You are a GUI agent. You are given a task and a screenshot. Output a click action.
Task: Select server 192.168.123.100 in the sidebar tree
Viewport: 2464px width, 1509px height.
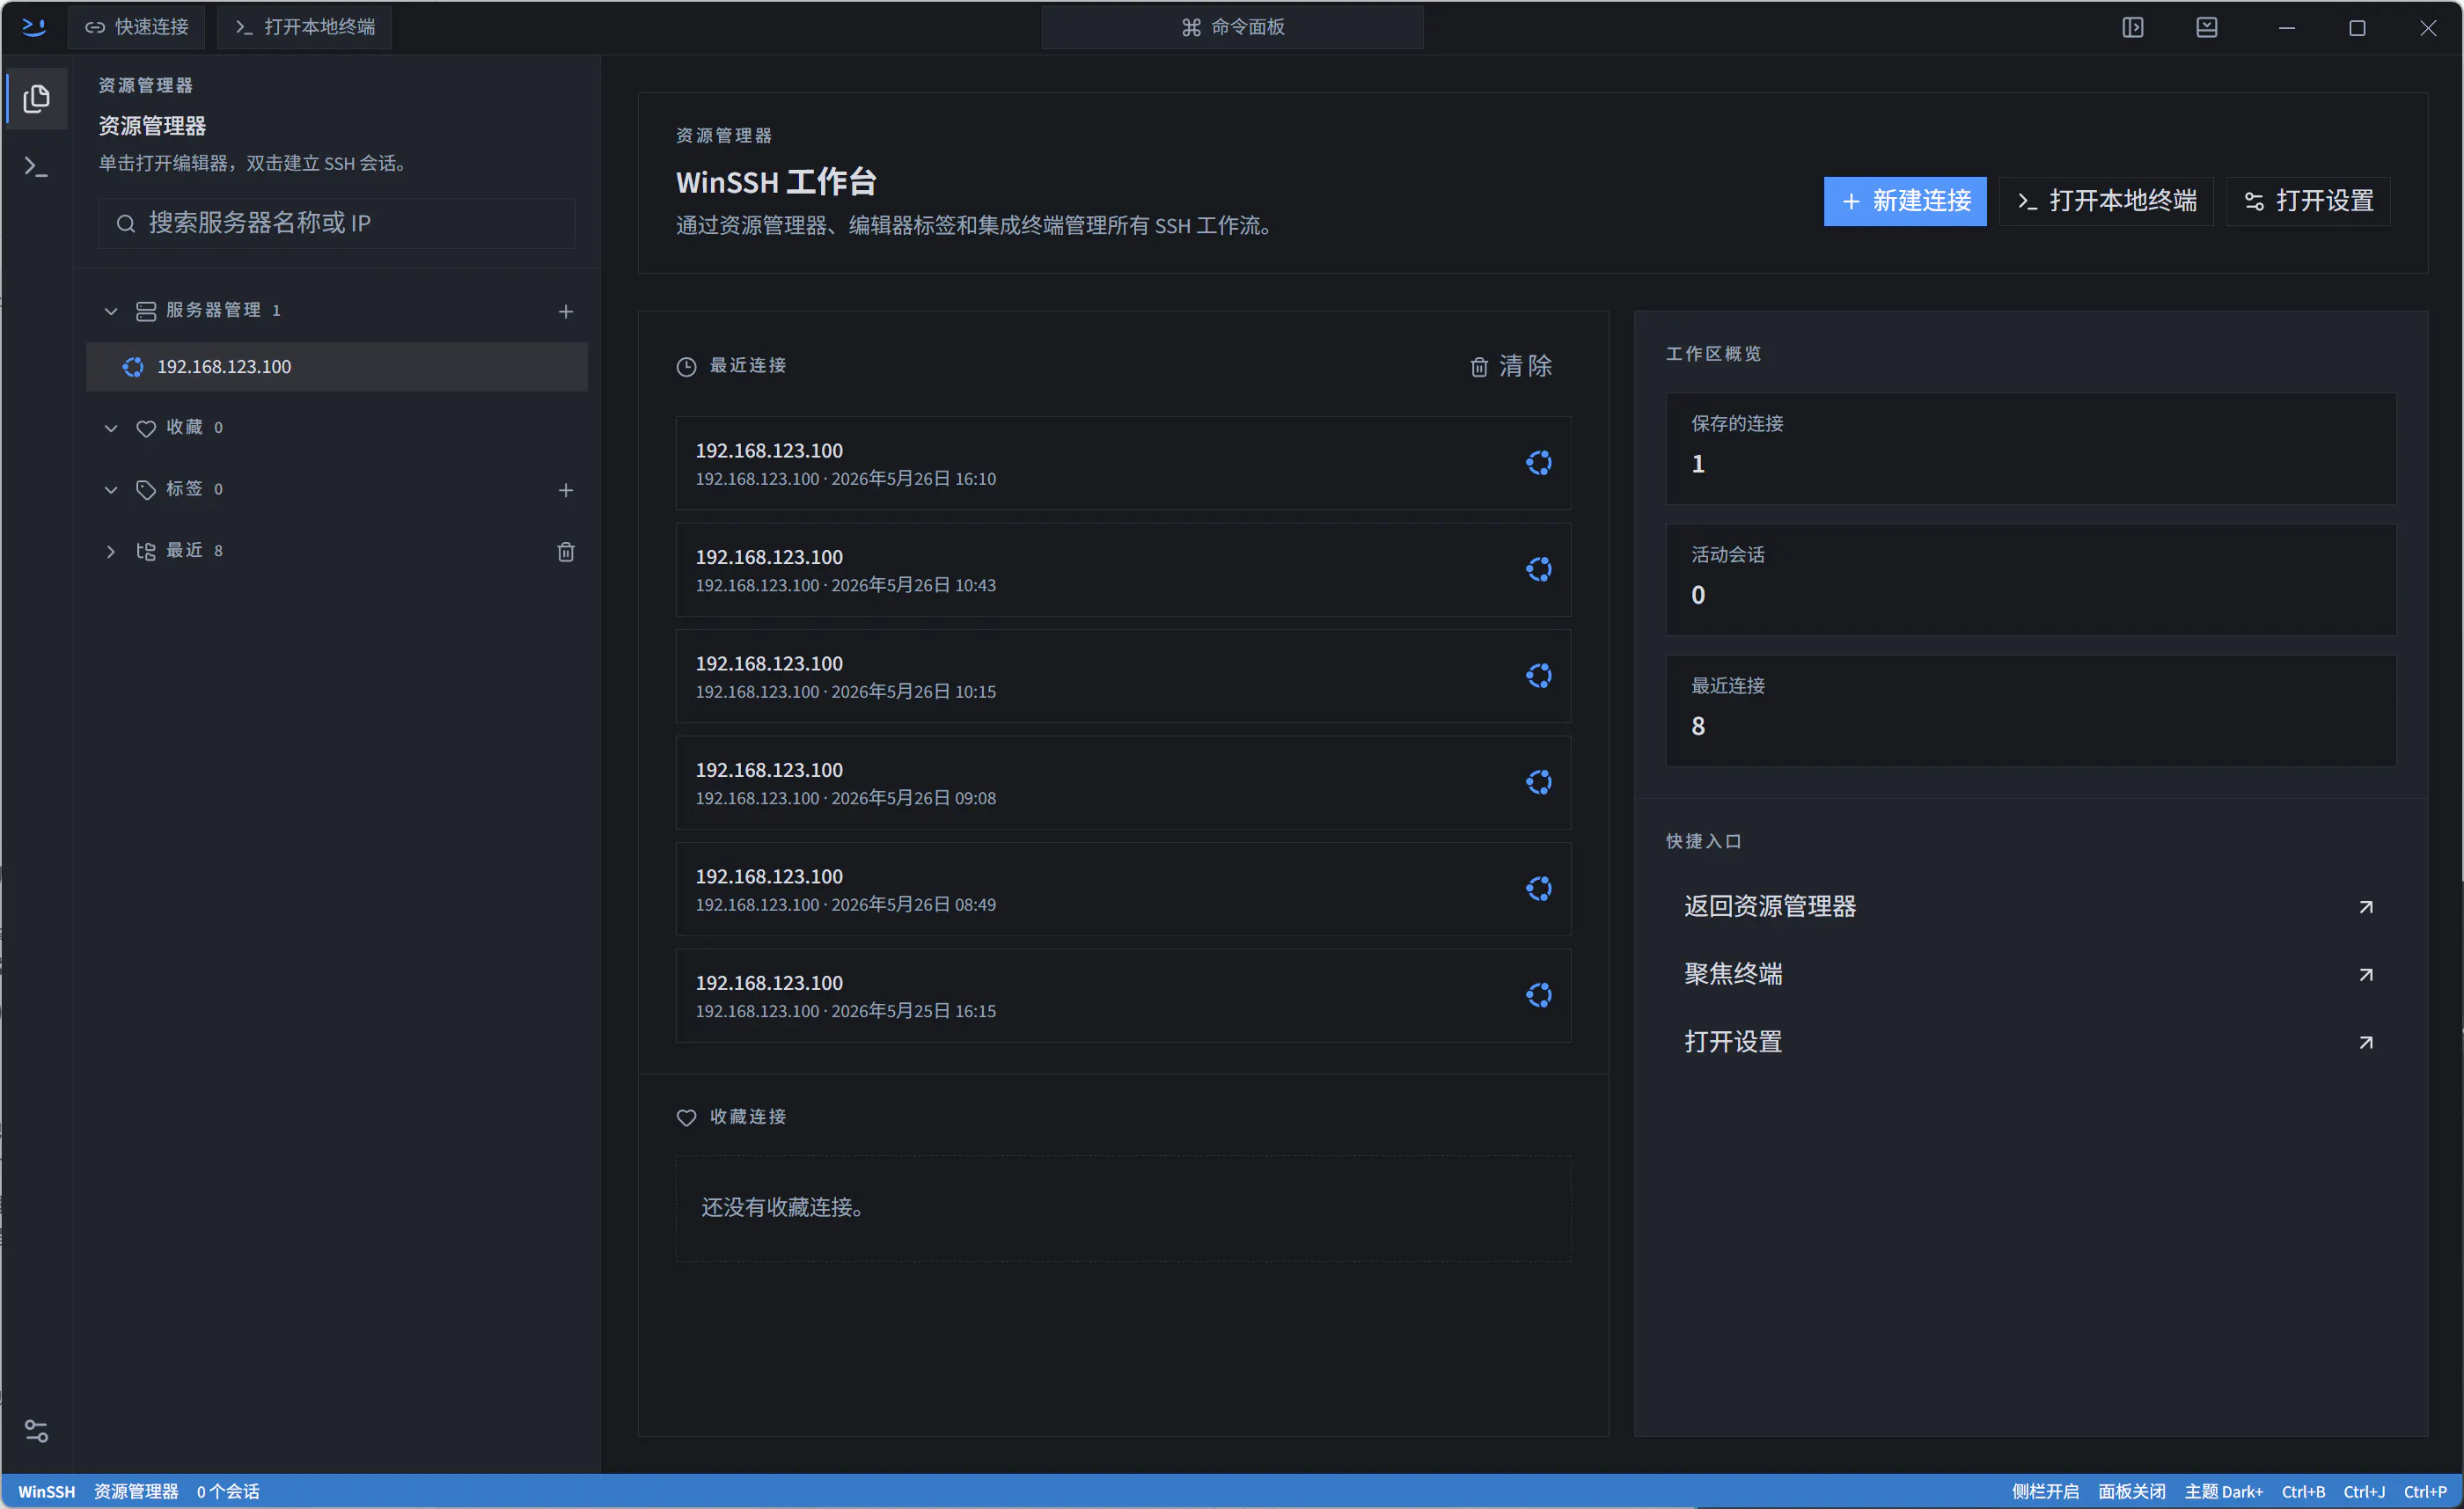pos(337,367)
